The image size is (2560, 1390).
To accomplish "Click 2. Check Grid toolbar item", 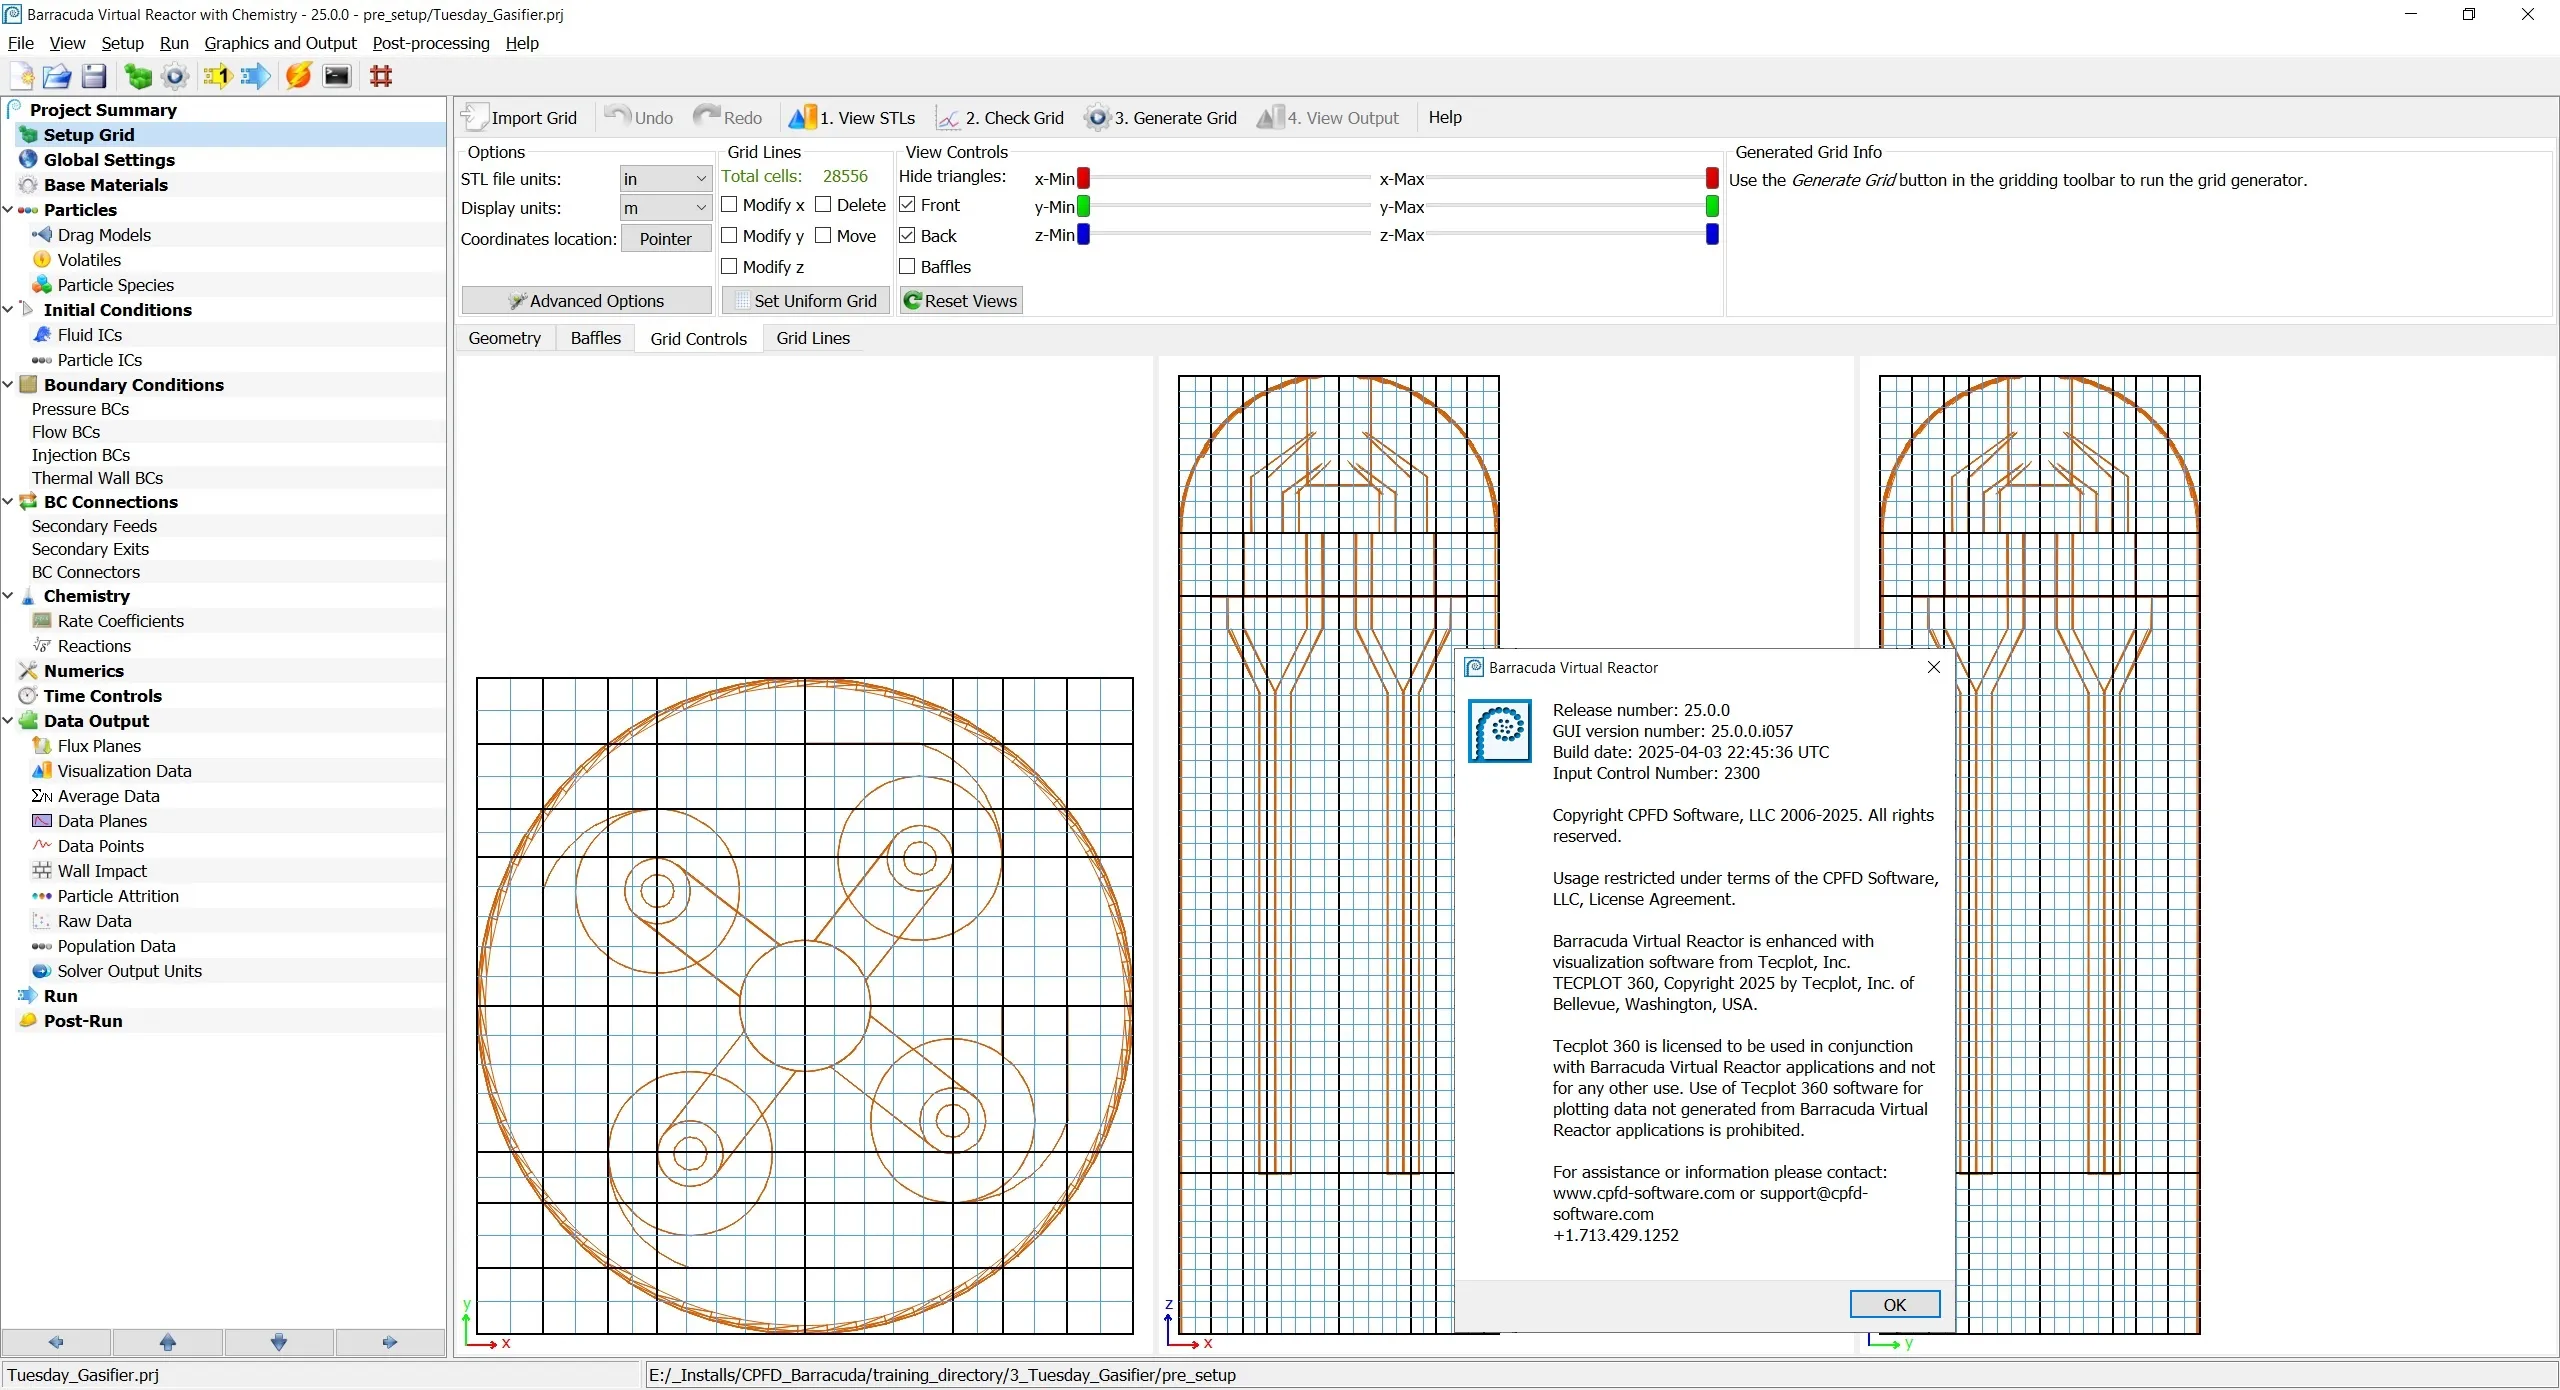I will point(1000,117).
